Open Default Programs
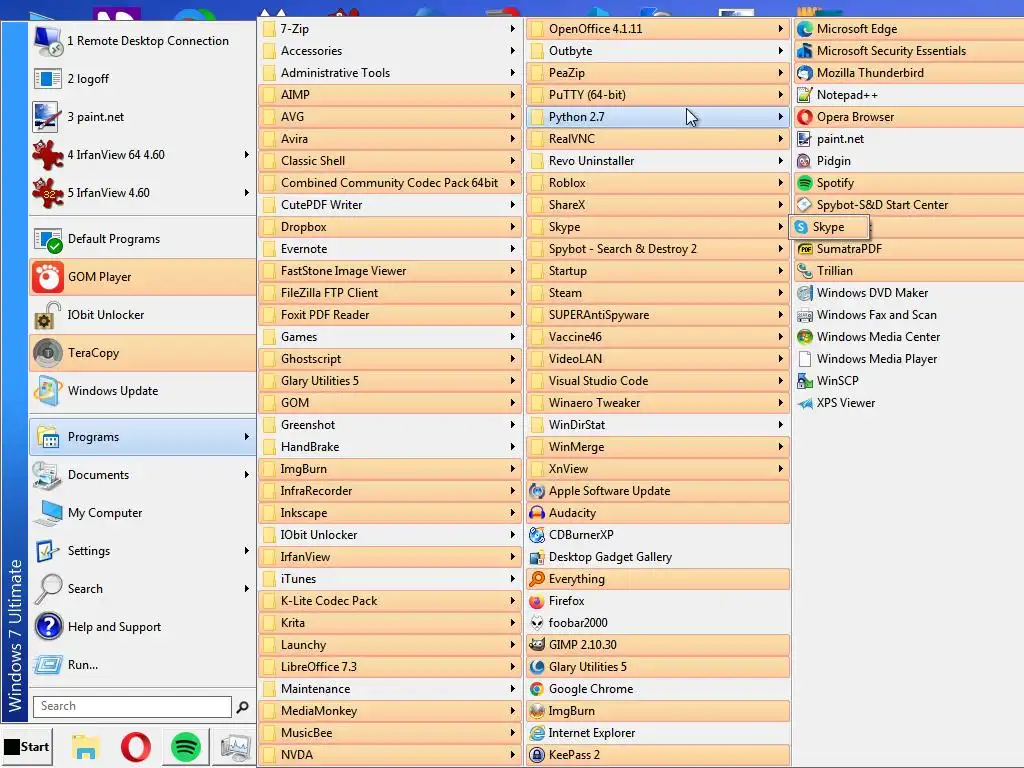This screenshot has width=1024, height=768. point(142,239)
